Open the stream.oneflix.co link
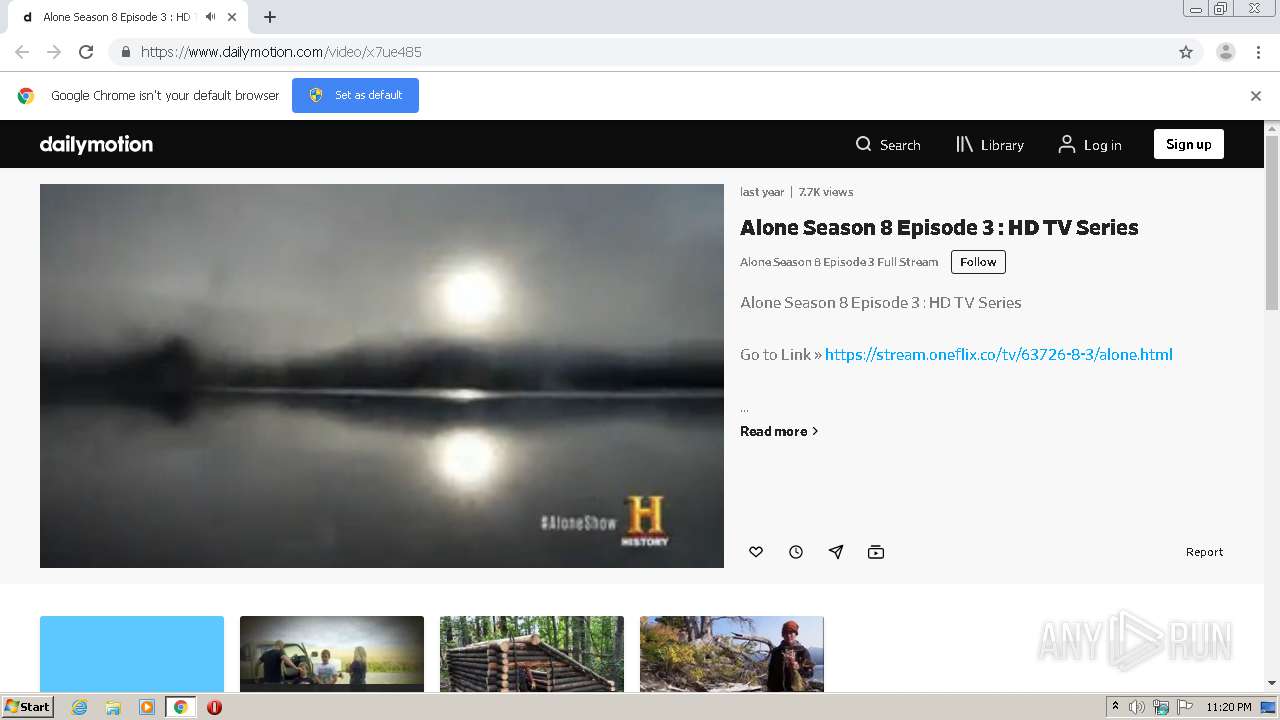Viewport: 1280px width, 720px height. point(998,354)
